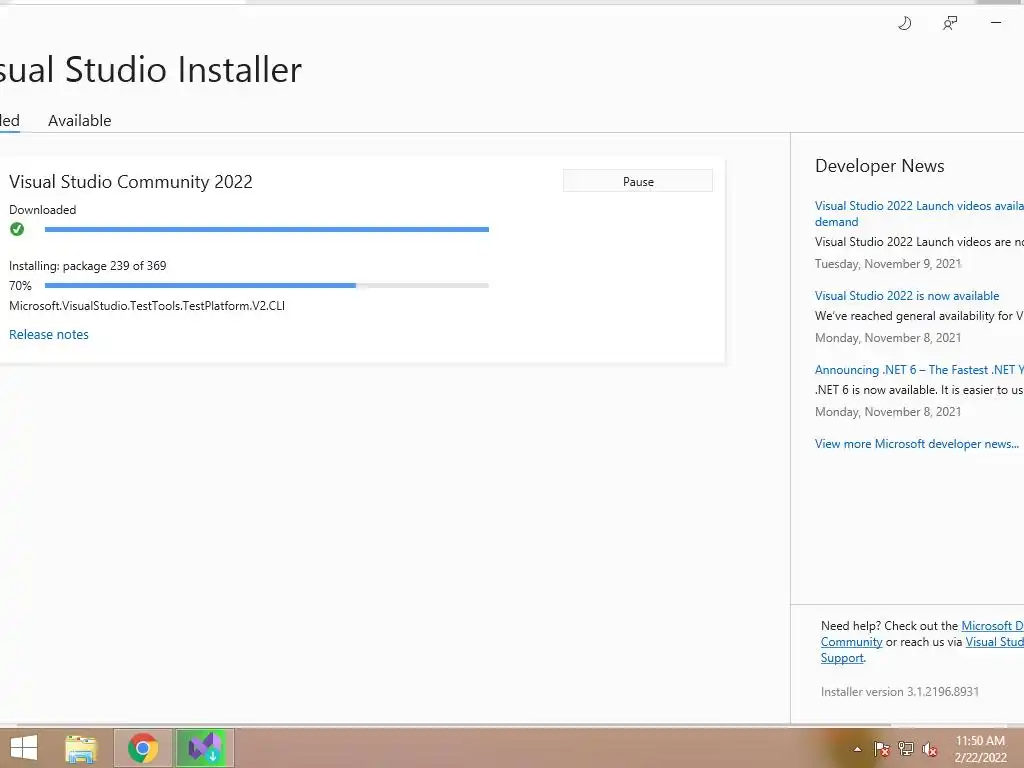Click the Tuesday, November 9, 2021 date
This screenshot has height=768, width=1024.
(x=888, y=264)
